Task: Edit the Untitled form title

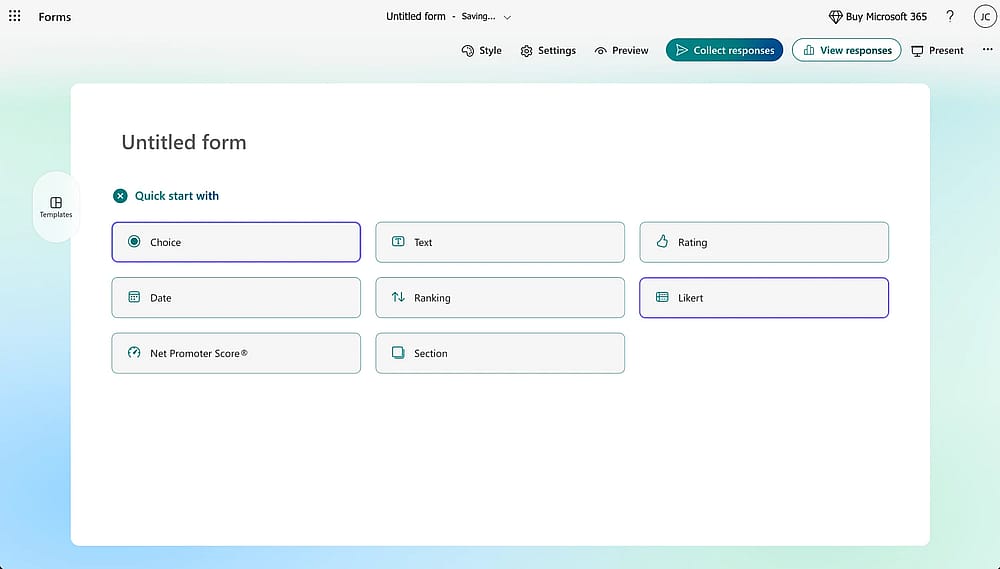Action: (184, 142)
